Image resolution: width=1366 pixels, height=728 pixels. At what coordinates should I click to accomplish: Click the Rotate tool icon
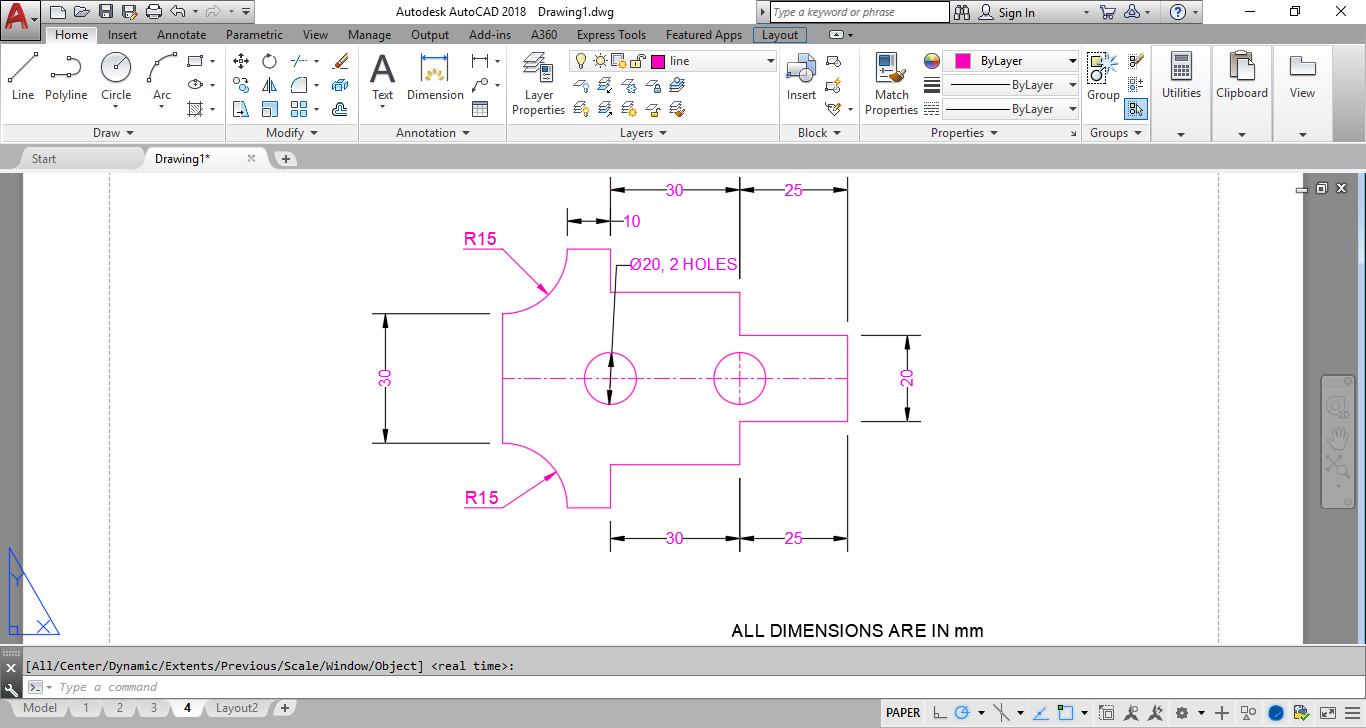269,61
